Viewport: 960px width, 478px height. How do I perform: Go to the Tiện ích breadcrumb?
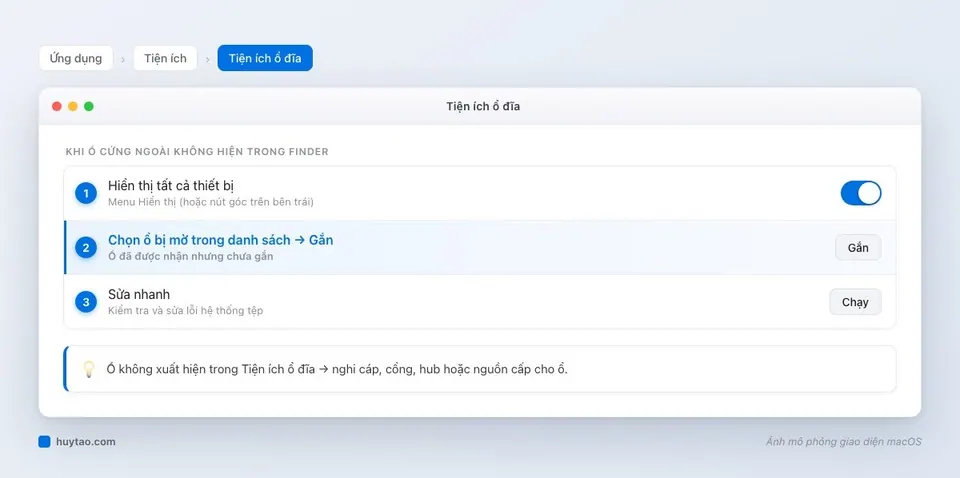(x=165, y=58)
